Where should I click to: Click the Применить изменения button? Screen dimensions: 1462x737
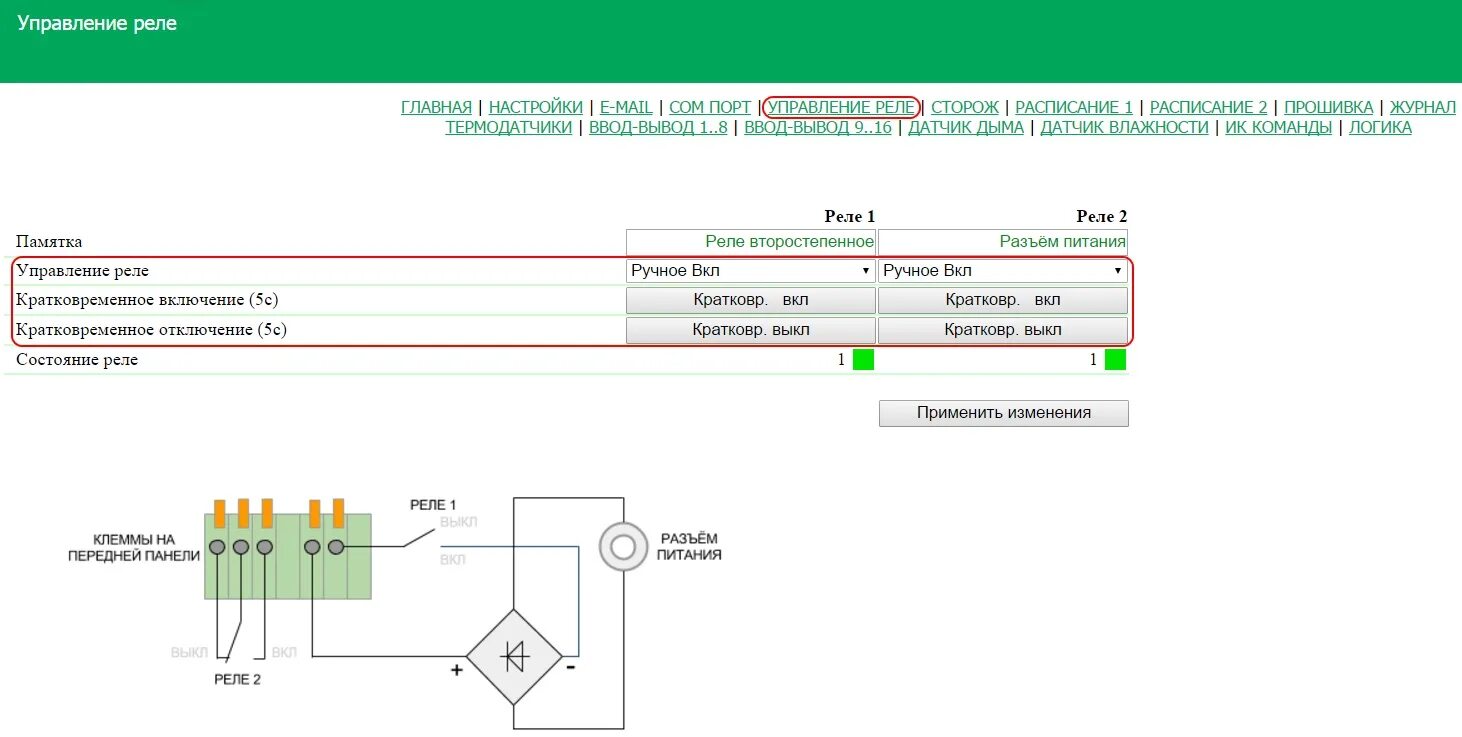1004,413
